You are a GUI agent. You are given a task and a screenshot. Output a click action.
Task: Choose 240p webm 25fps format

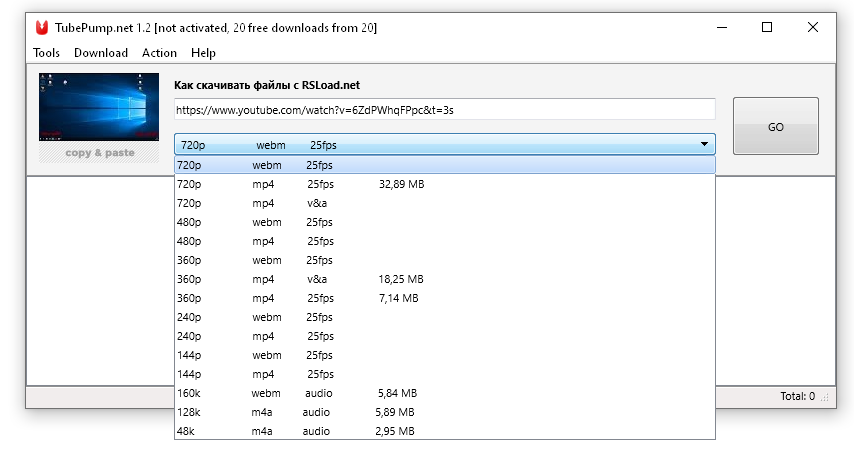click(x=444, y=317)
